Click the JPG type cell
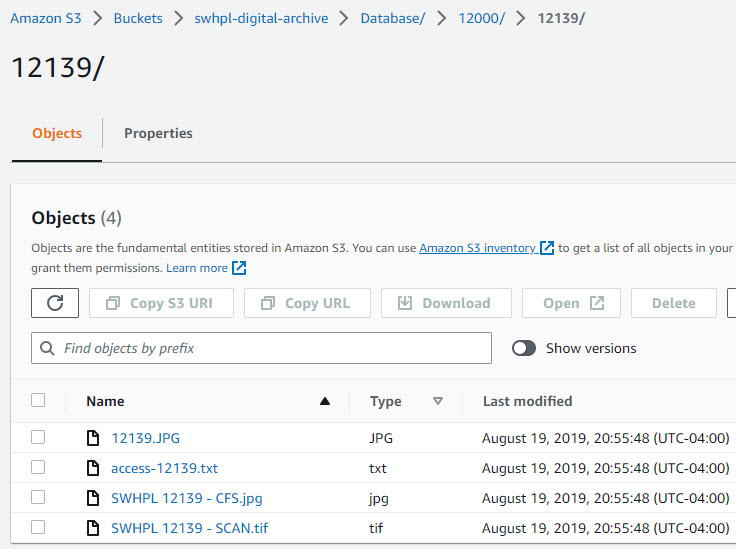 point(381,438)
